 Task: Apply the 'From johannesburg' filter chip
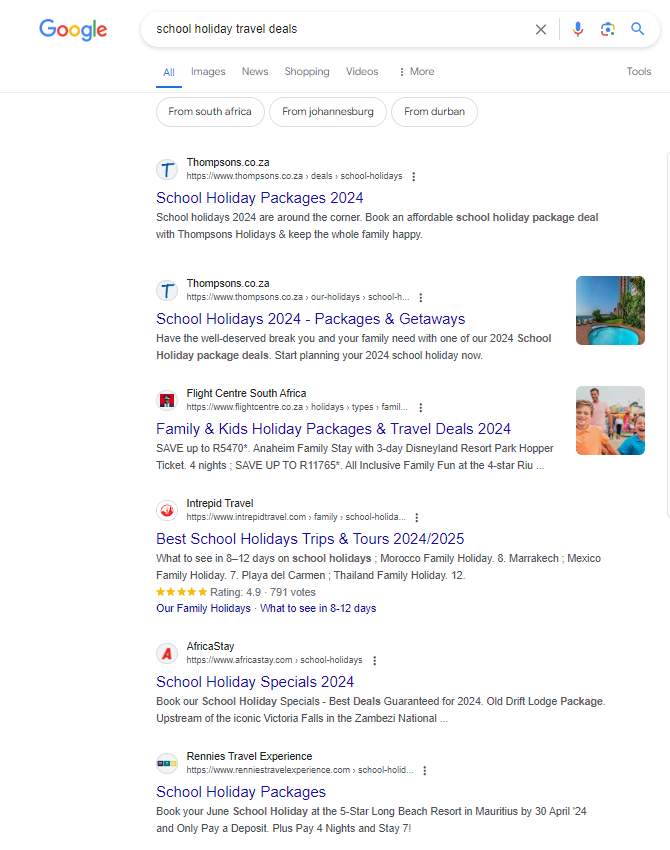328,112
